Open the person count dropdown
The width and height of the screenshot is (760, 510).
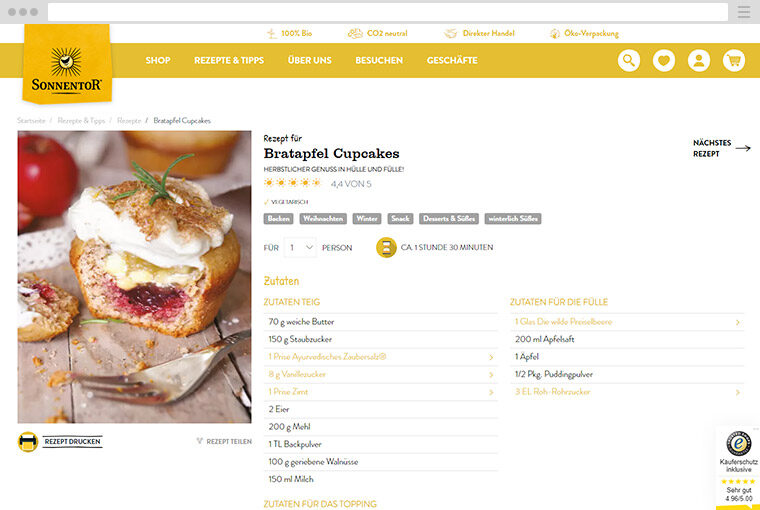(300, 248)
